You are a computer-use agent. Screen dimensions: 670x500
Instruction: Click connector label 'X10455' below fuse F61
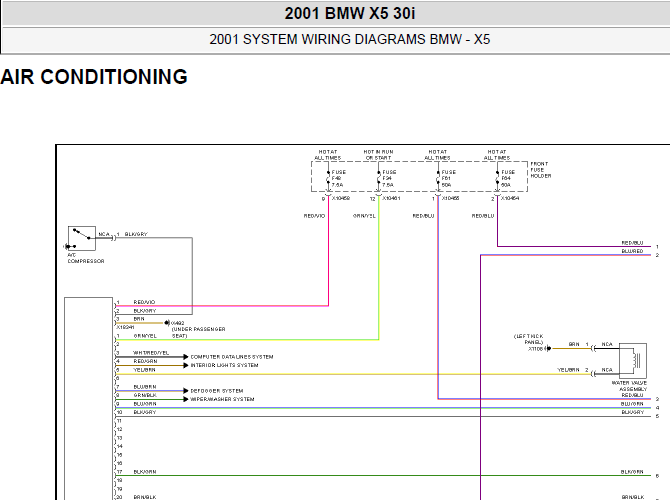click(x=450, y=198)
